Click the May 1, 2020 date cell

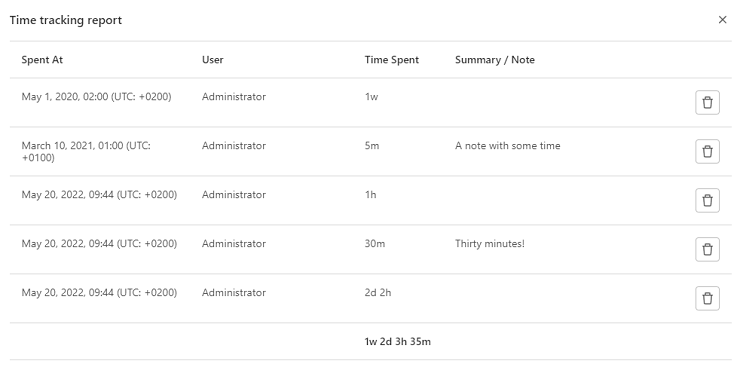tap(96, 97)
